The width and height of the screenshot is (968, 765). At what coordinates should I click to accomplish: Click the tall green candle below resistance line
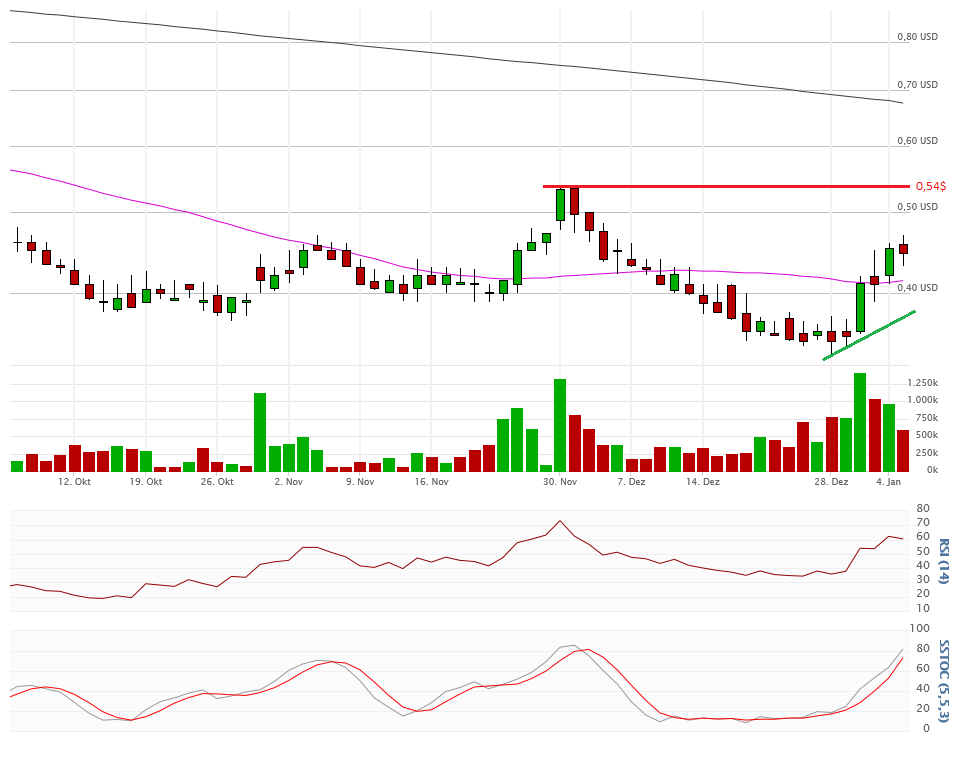[x=560, y=204]
